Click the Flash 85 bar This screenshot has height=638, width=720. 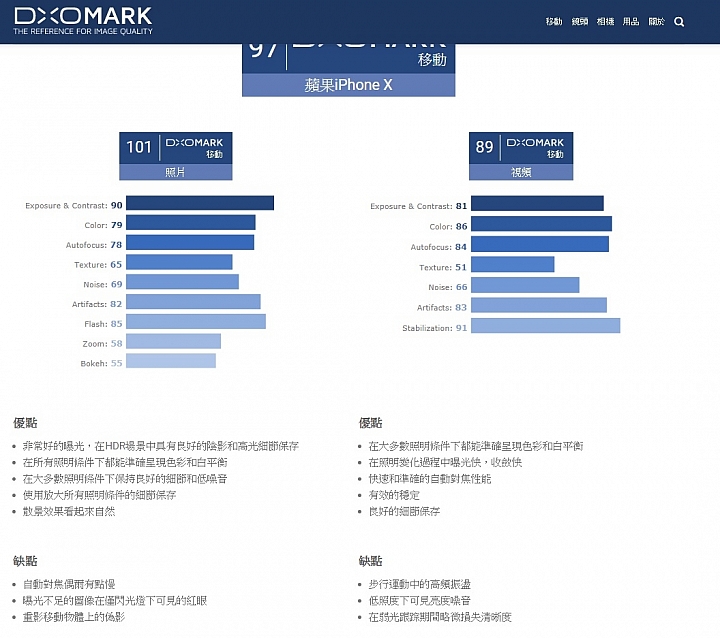coord(196,322)
